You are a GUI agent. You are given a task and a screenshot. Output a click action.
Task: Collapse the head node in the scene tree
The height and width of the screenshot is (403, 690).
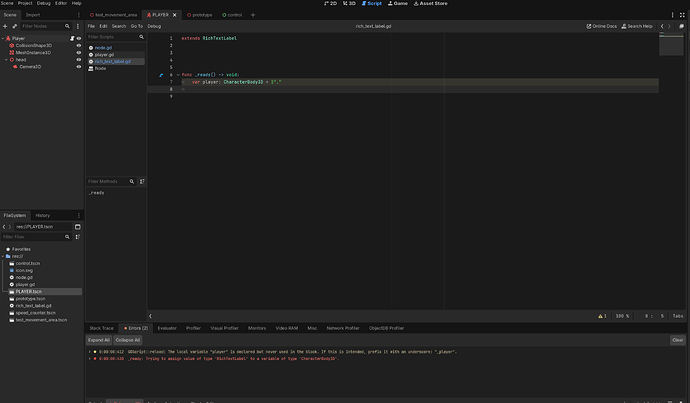click(6, 60)
